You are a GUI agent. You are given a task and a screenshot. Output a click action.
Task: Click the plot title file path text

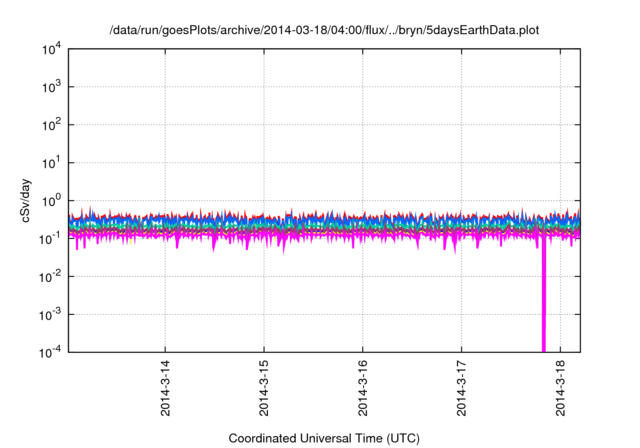(x=324, y=31)
